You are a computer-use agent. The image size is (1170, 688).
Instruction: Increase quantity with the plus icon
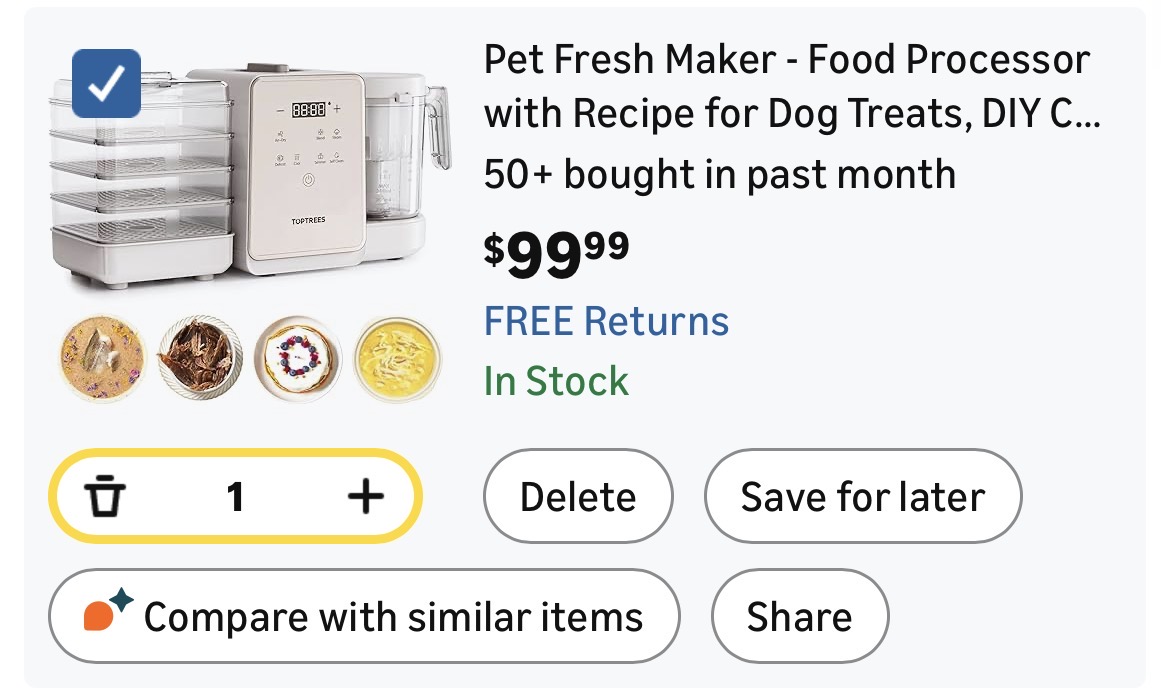pos(365,497)
